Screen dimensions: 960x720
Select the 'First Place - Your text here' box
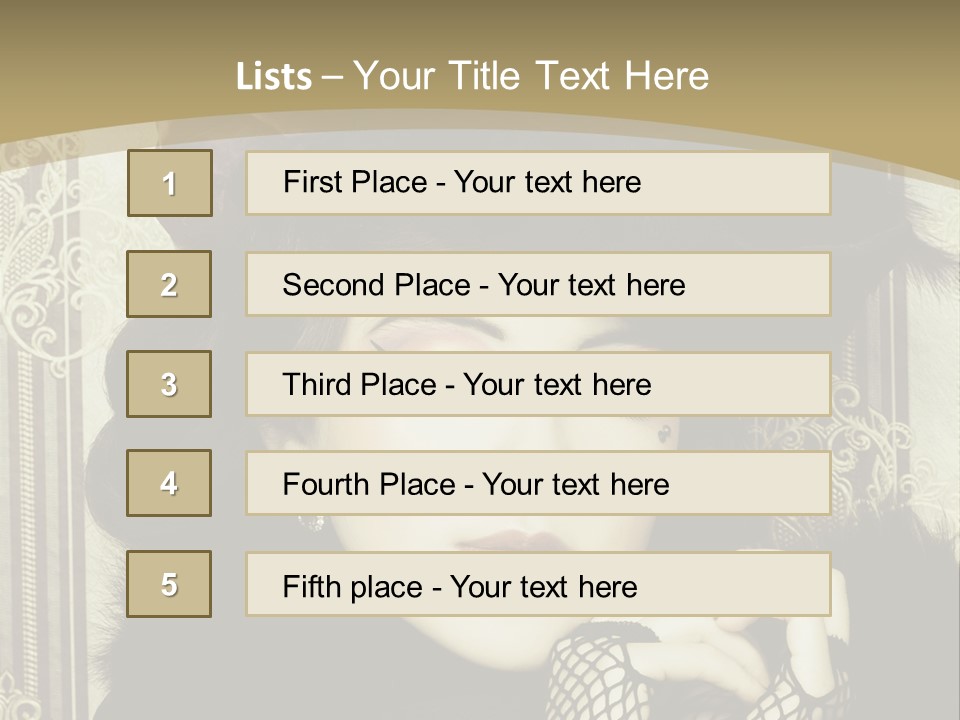click(538, 183)
